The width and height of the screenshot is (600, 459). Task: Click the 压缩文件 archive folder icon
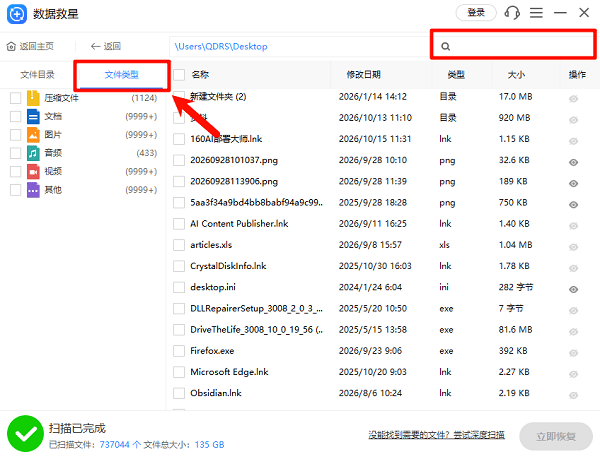pyautogui.click(x=33, y=98)
